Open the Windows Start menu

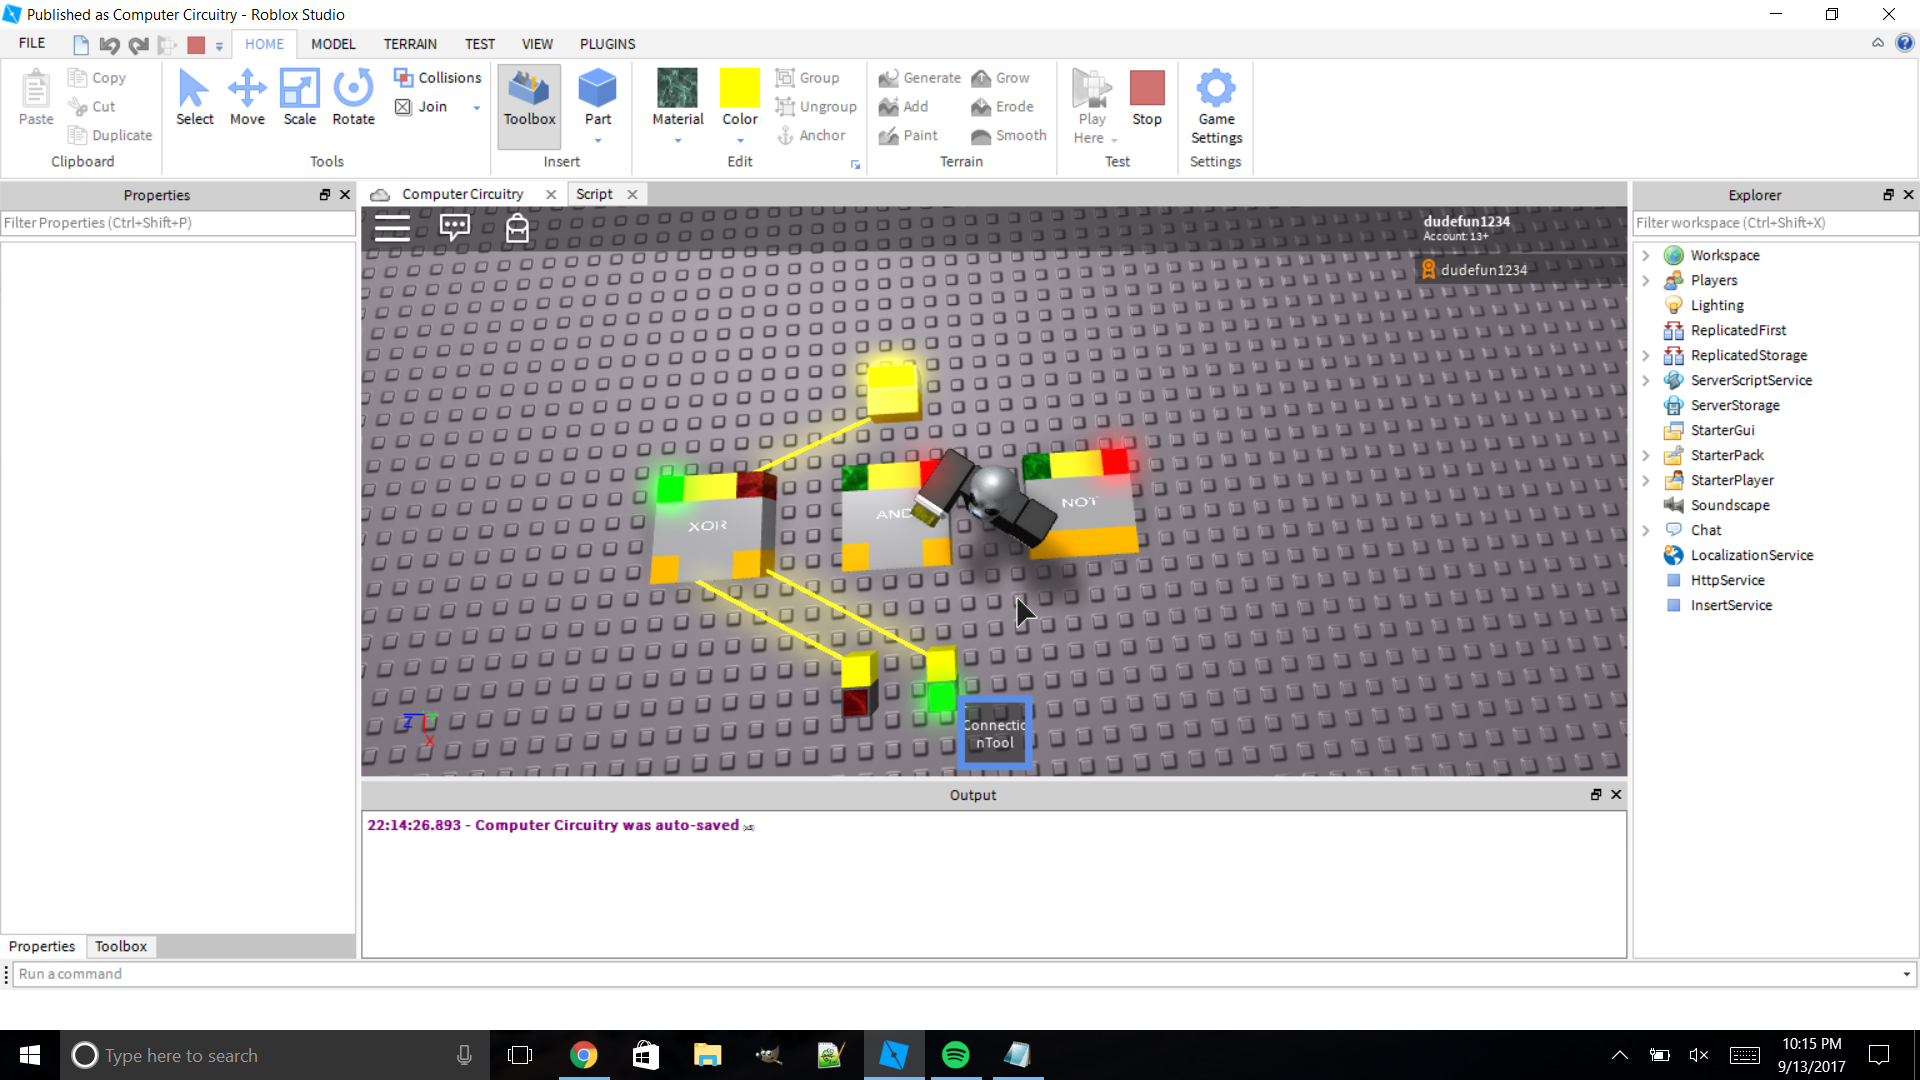[30, 1055]
